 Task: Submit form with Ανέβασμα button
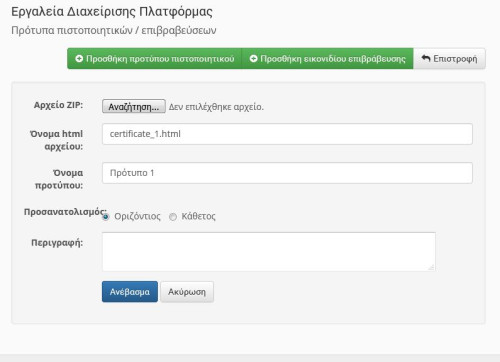(130, 292)
